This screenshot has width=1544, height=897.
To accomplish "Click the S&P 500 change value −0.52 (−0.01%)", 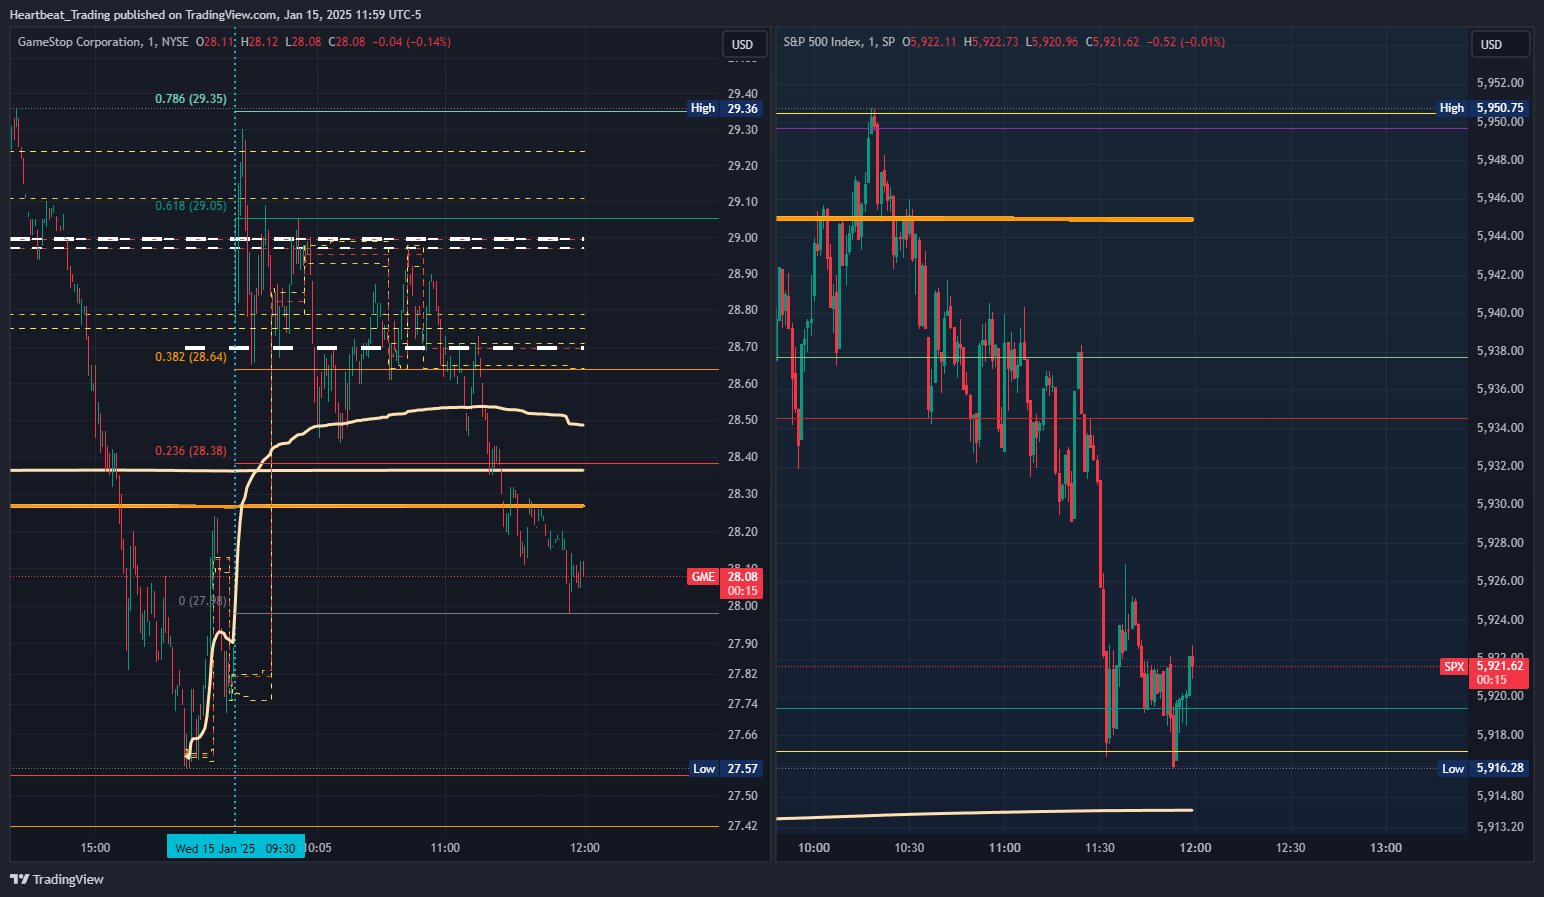I will [x=1185, y=42].
